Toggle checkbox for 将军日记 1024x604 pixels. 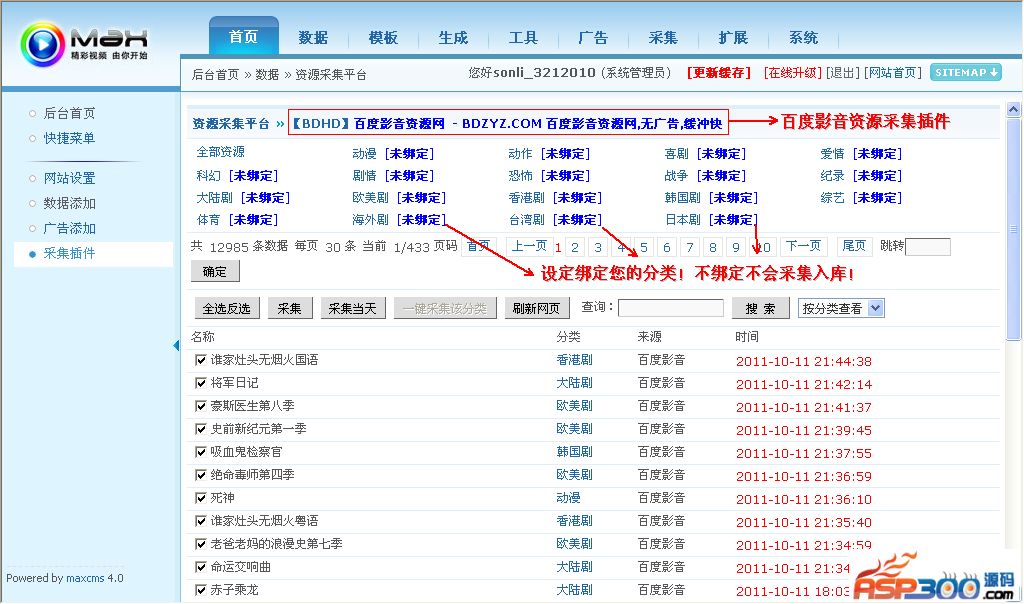200,383
